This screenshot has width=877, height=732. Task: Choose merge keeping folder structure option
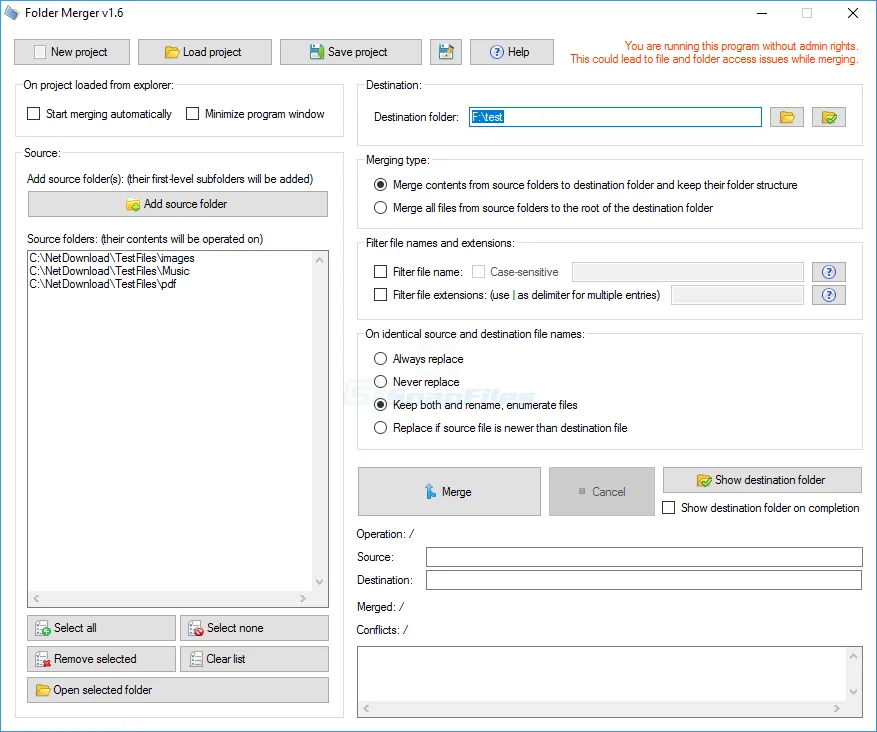coord(380,185)
